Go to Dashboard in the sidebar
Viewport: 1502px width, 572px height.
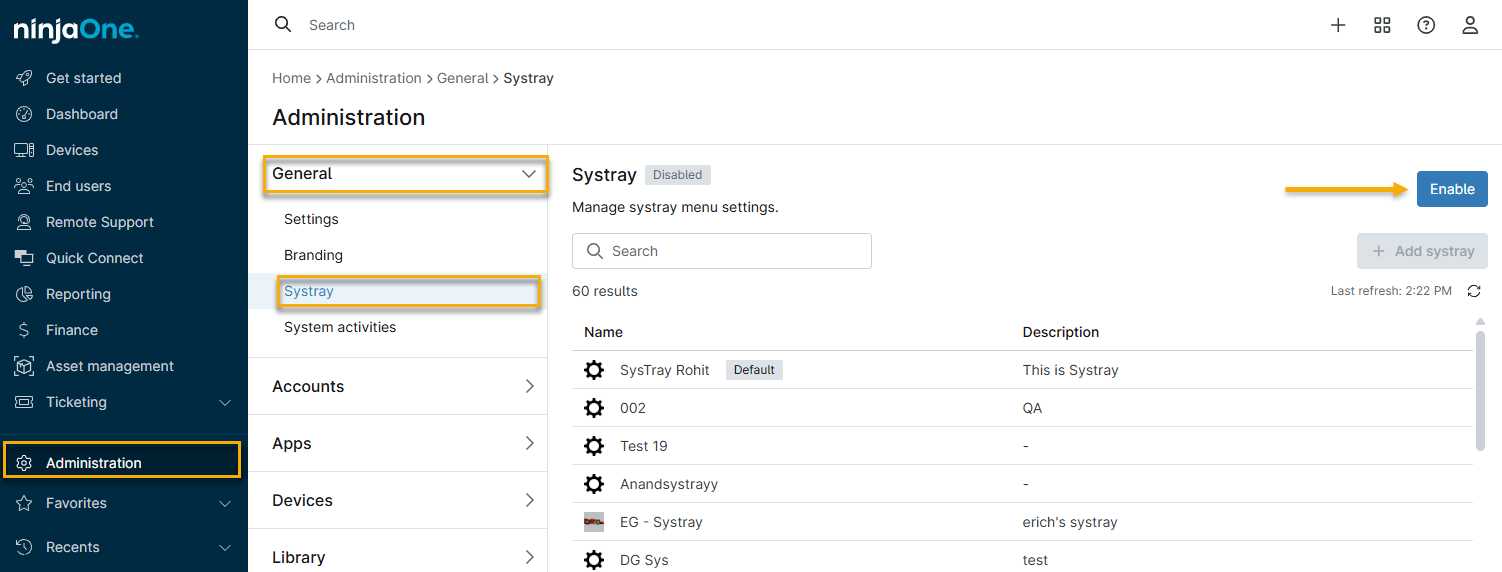click(x=82, y=114)
